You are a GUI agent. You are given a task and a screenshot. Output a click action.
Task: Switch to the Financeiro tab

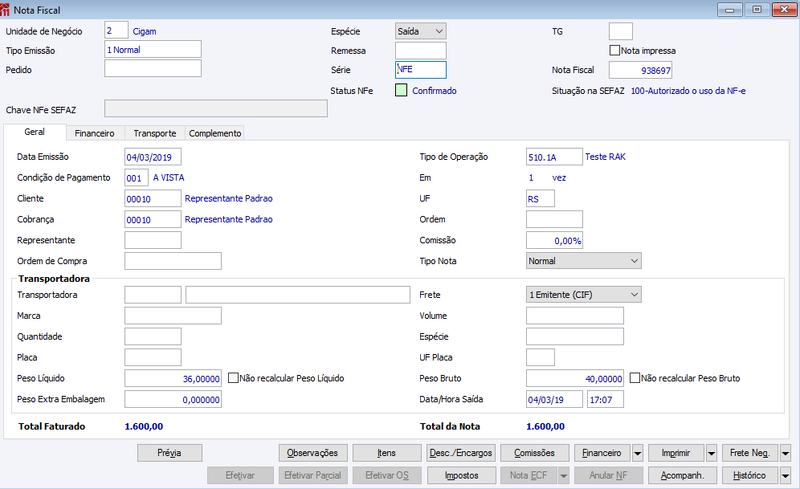(94, 133)
